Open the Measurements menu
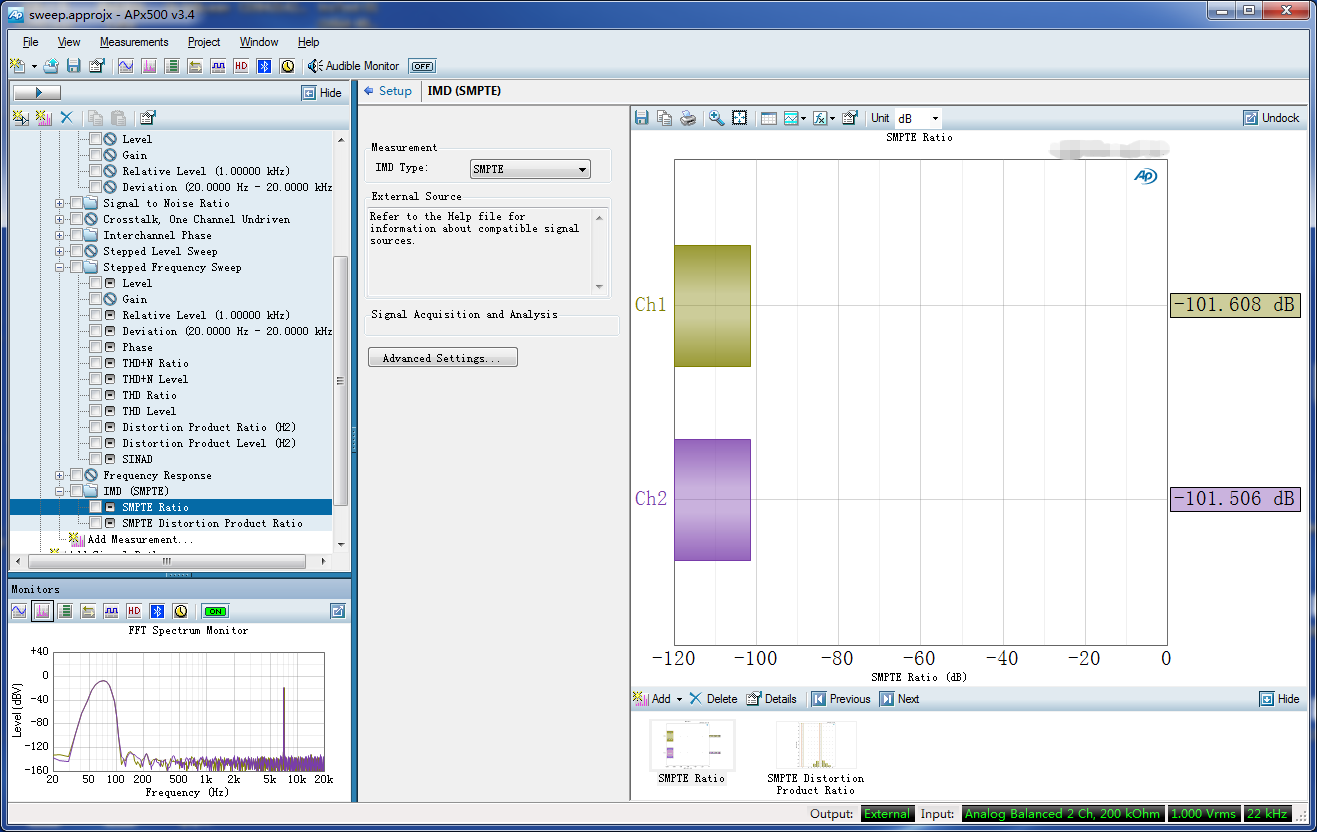The height and width of the screenshot is (832, 1317). pos(134,42)
